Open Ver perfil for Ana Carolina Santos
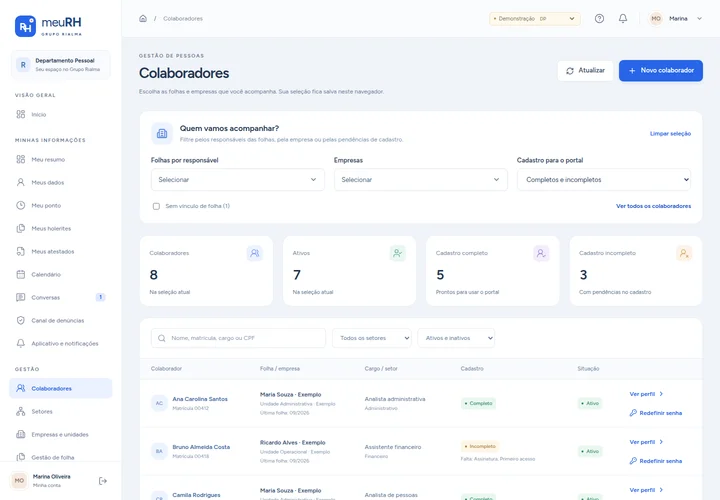 pos(646,394)
